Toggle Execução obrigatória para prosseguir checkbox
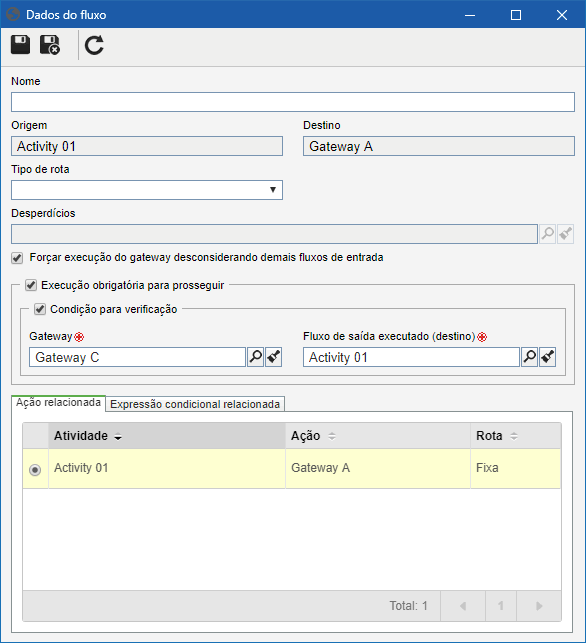This screenshot has width=586, height=643. pyautogui.click(x=31, y=285)
